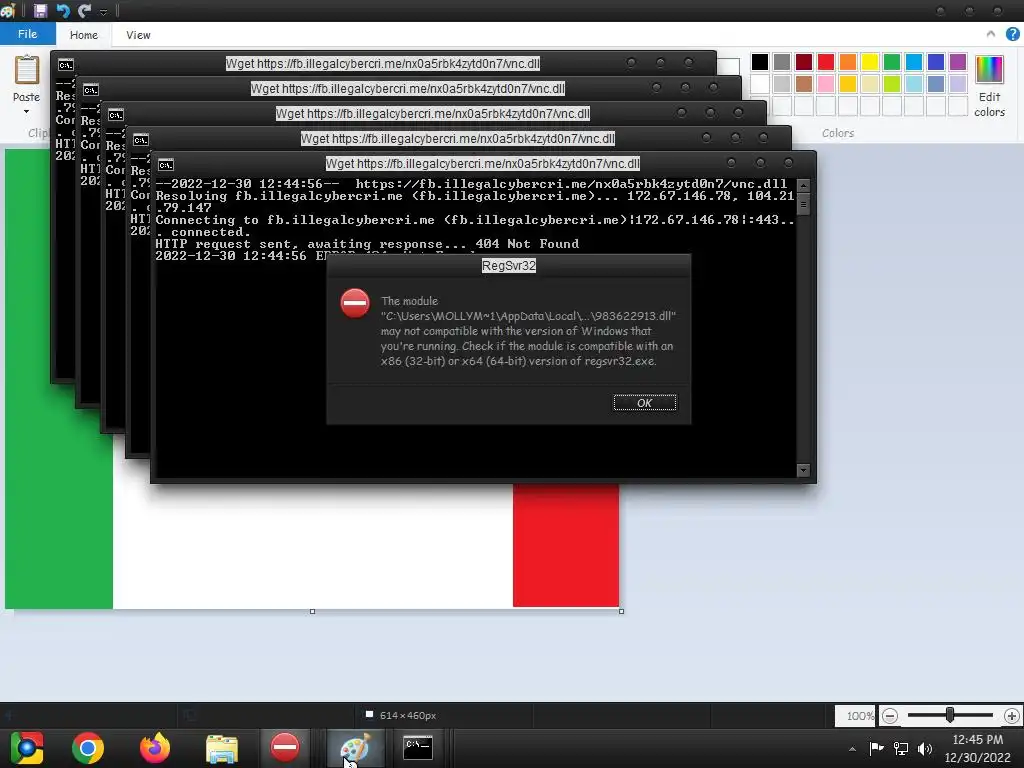Click the Redo arrow in Paint's title bar
The height and width of the screenshot is (768, 1024).
pos(84,10)
